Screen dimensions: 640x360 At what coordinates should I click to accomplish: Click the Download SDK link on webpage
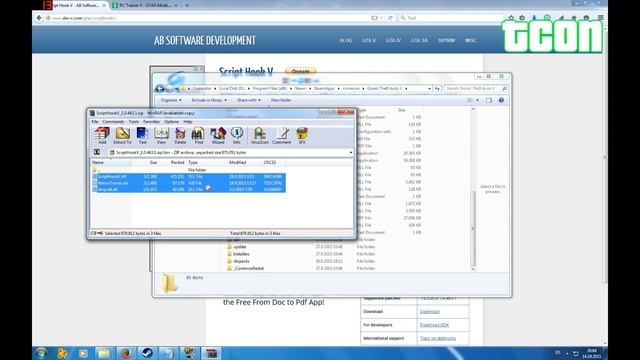[434, 325]
